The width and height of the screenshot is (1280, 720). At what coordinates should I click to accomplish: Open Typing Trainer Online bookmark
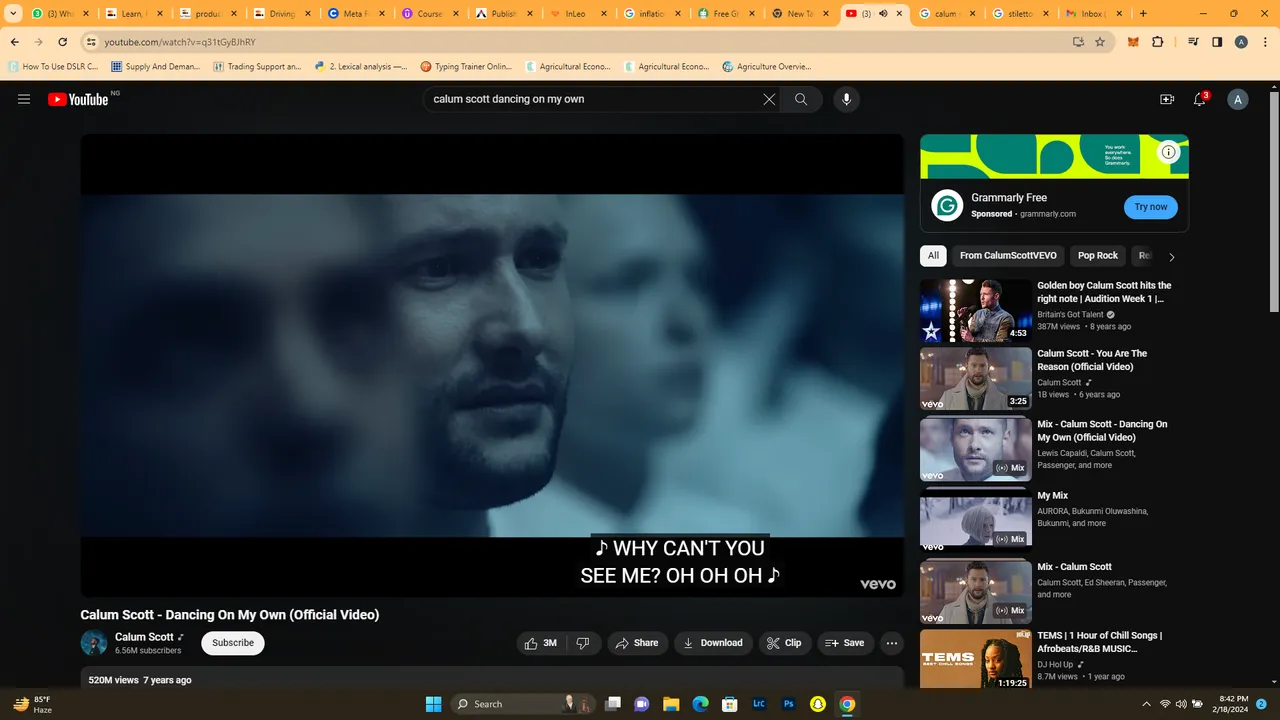pos(466,67)
